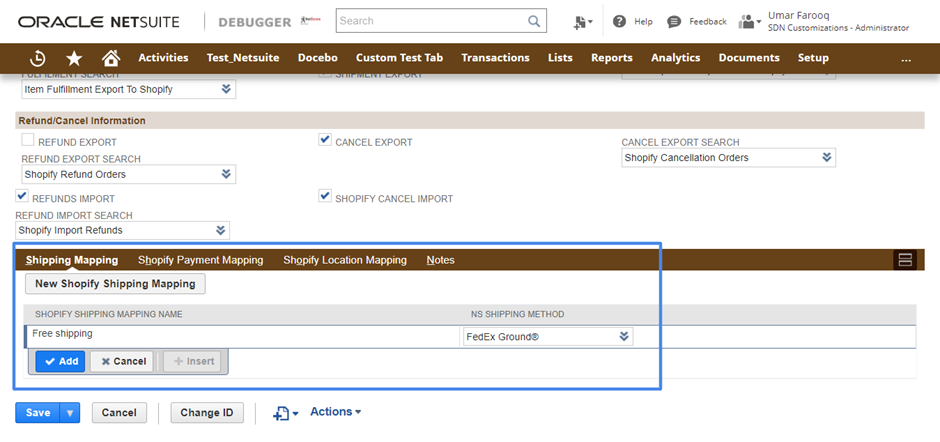
Task: Click the Shopify Shipping Mapping Name column header
Action: 109,314
